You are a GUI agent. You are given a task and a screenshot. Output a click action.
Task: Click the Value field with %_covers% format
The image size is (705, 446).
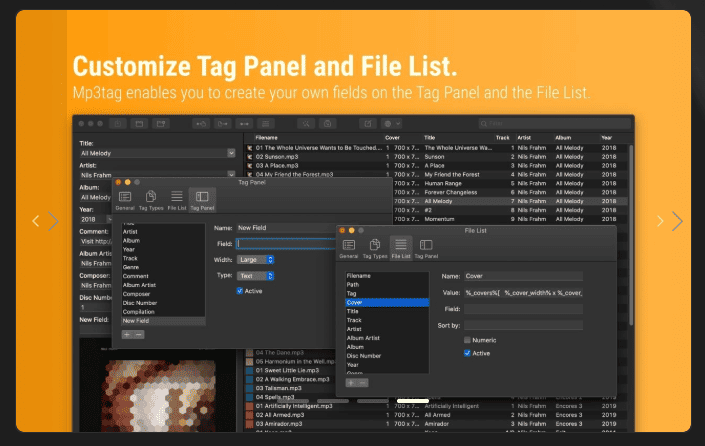(x=523, y=293)
